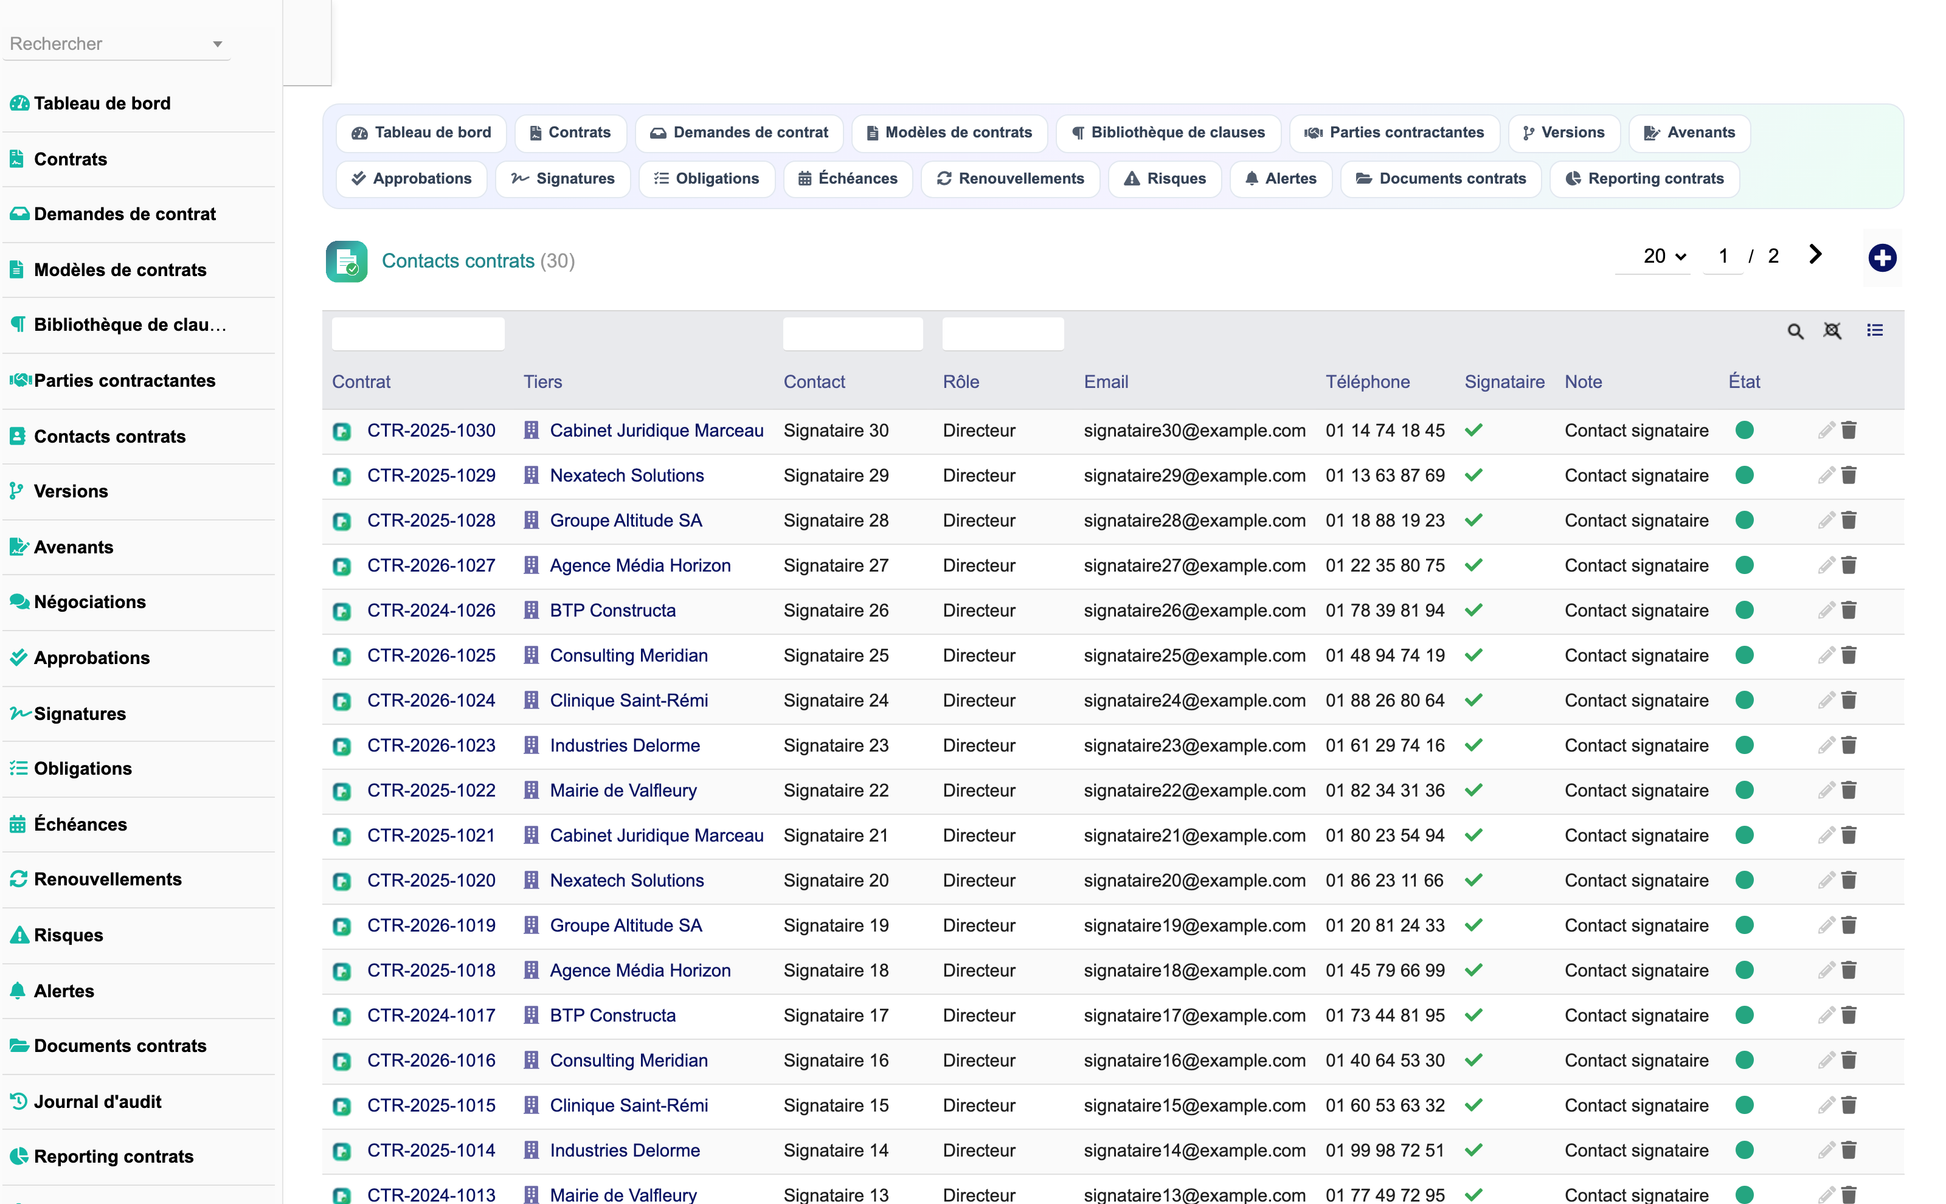
Task: Edit the CTR-2025-1014 row with the pencil icon
Action: coord(1826,1150)
